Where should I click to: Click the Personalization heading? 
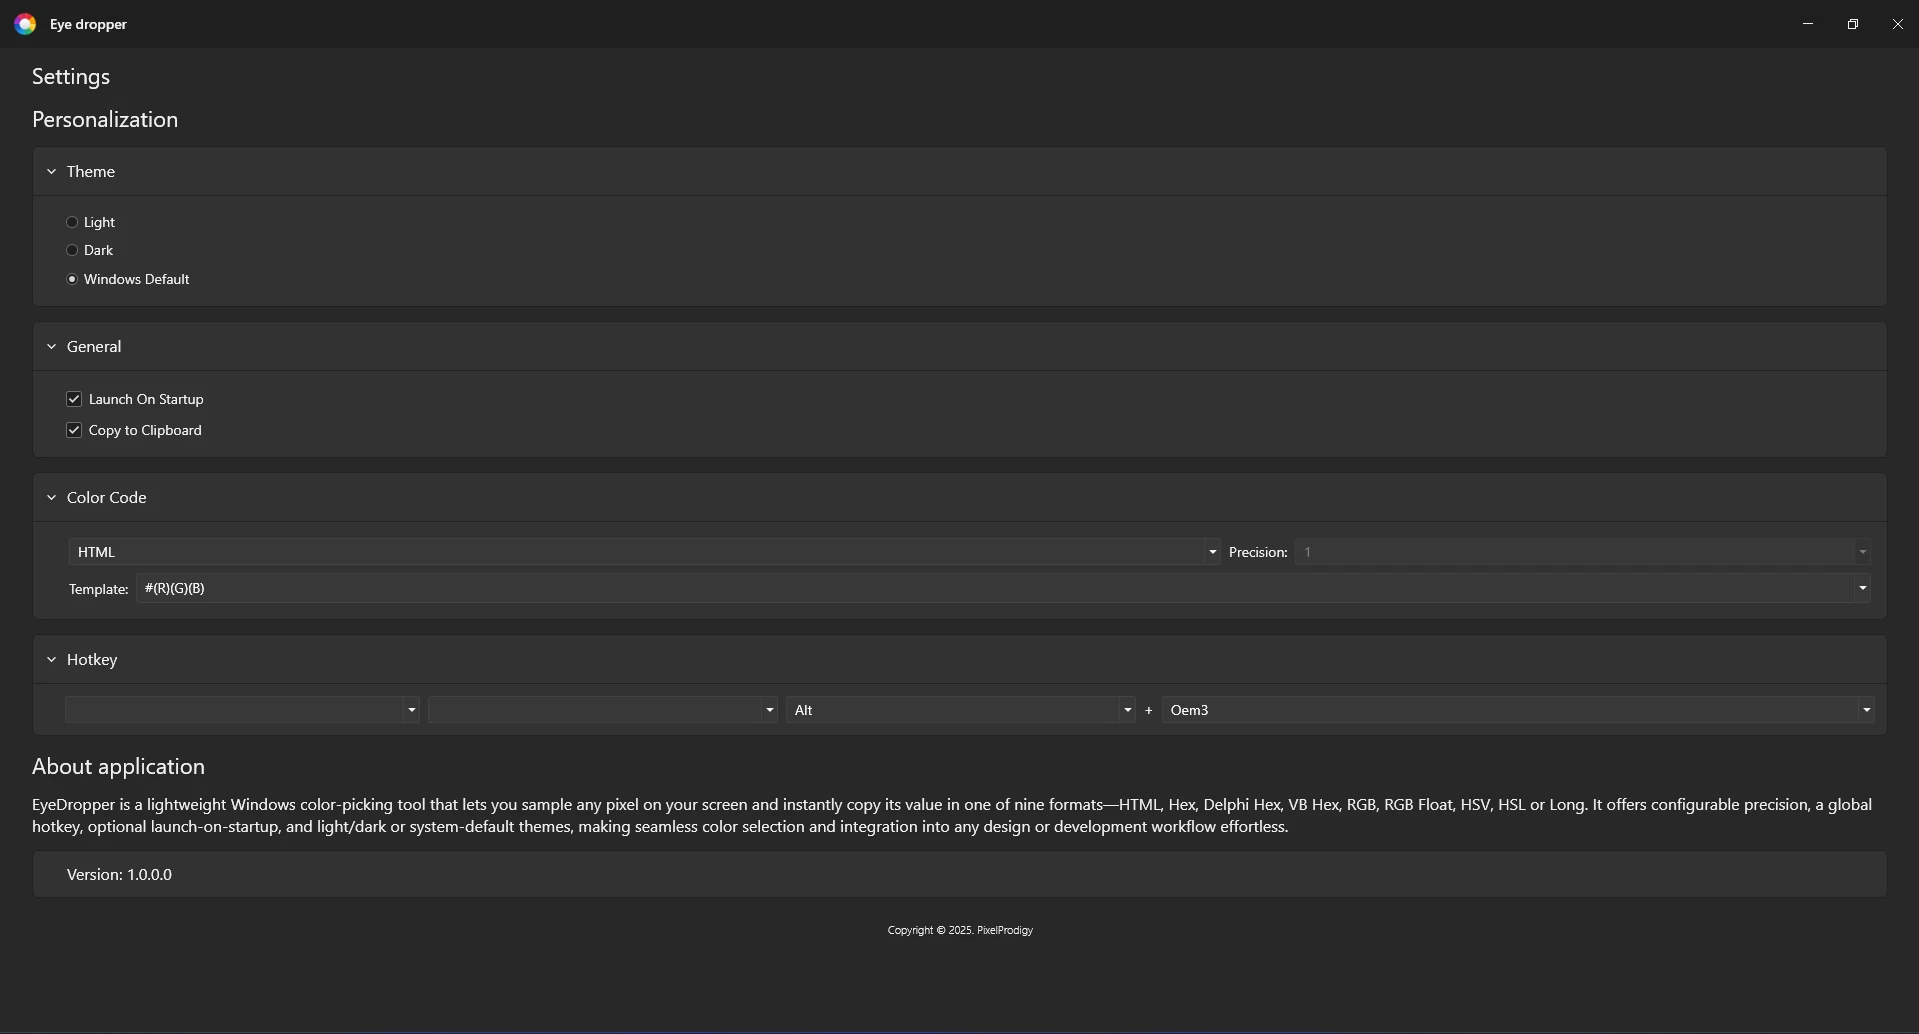105,120
